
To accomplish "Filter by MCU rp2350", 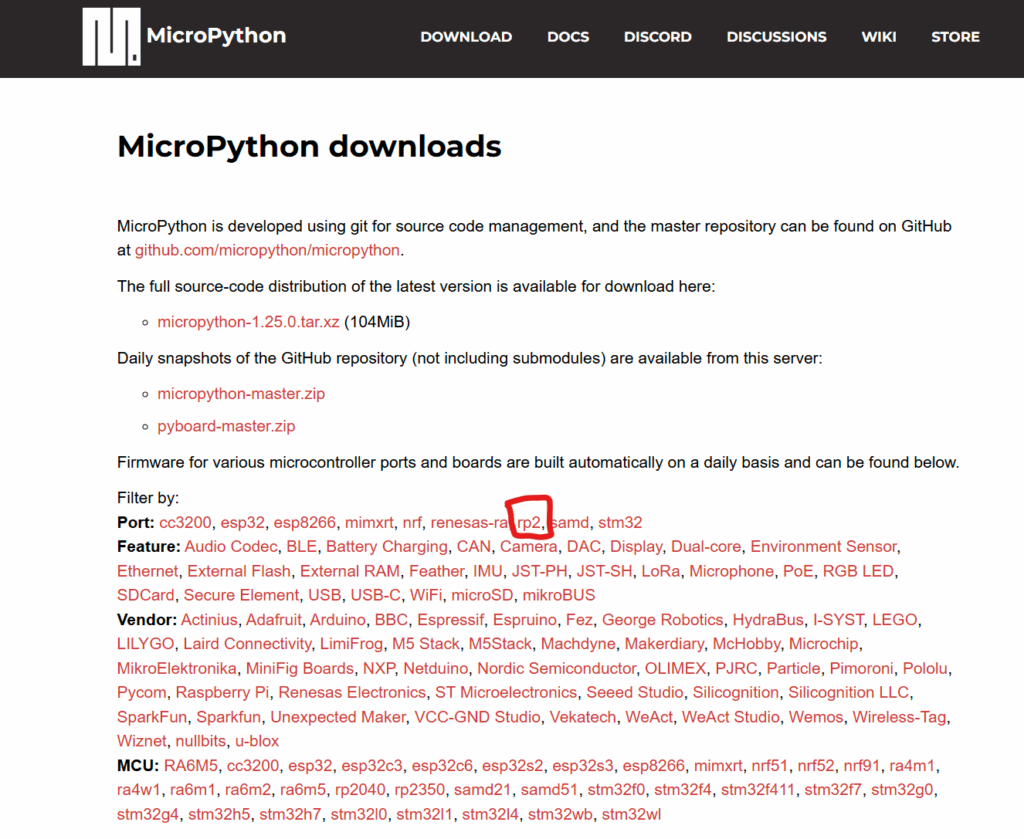I will pyautogui.click(x=419, y=790).
